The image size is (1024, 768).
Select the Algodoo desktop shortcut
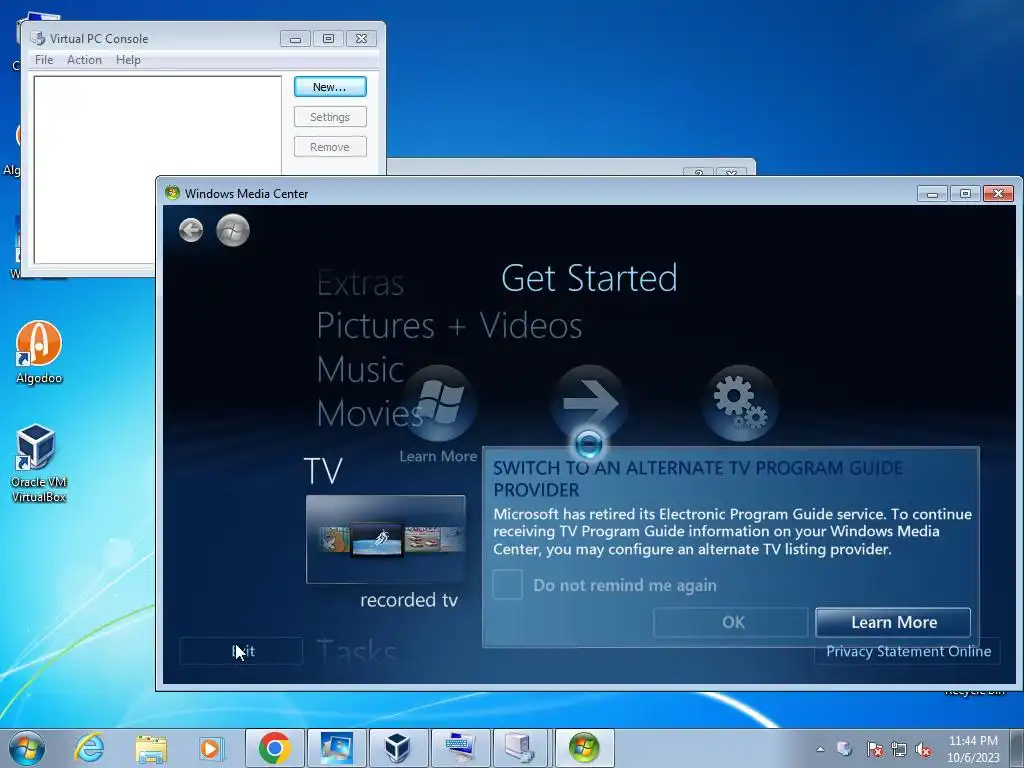39,353
